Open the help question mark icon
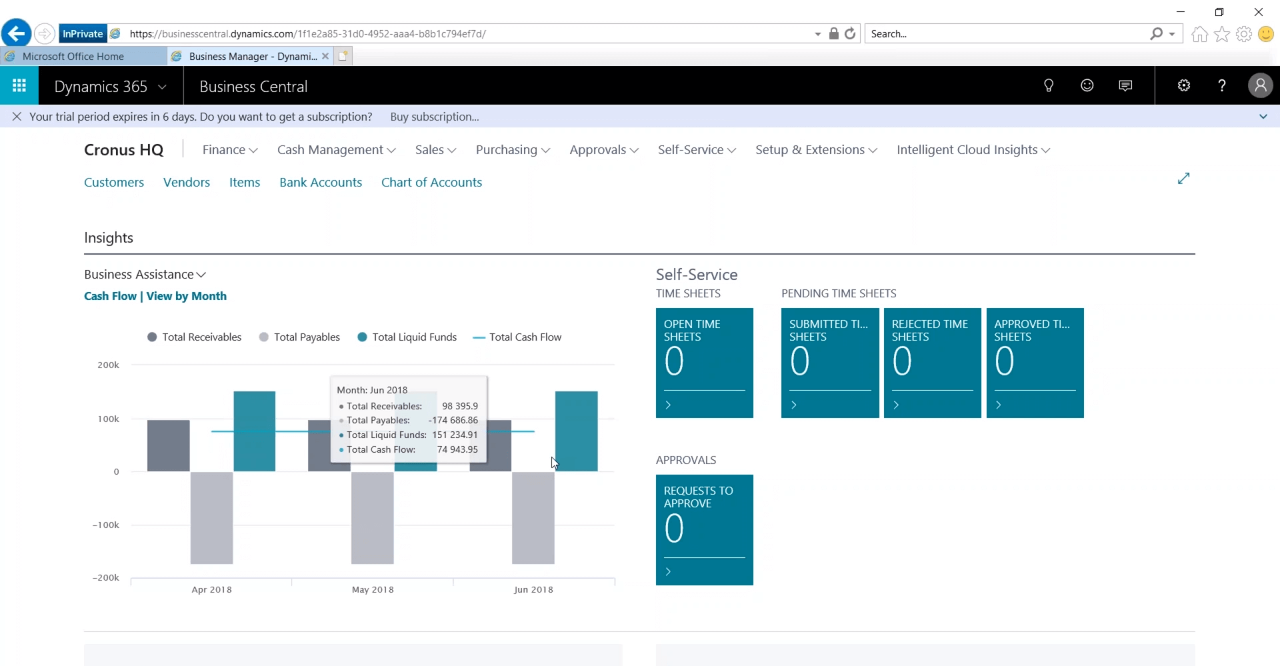The height and width of the screenshot is (666, 1280). coord(1222,86)
